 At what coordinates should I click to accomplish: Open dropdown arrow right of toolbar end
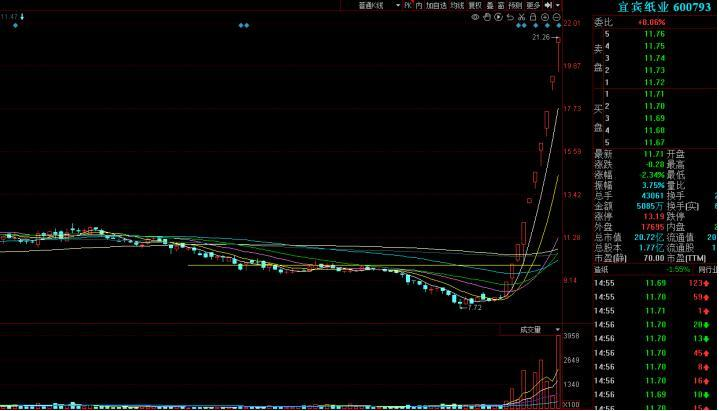[557, 5]
